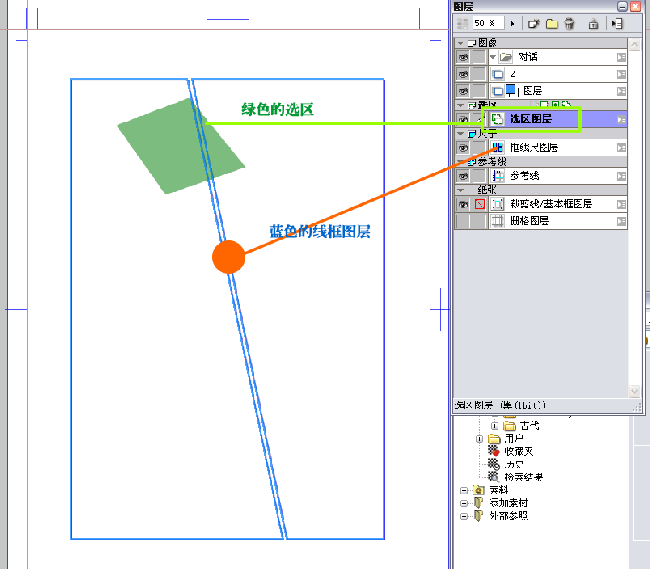
Task: Select 外部参照 in materials tree
Action: [509, 516]
